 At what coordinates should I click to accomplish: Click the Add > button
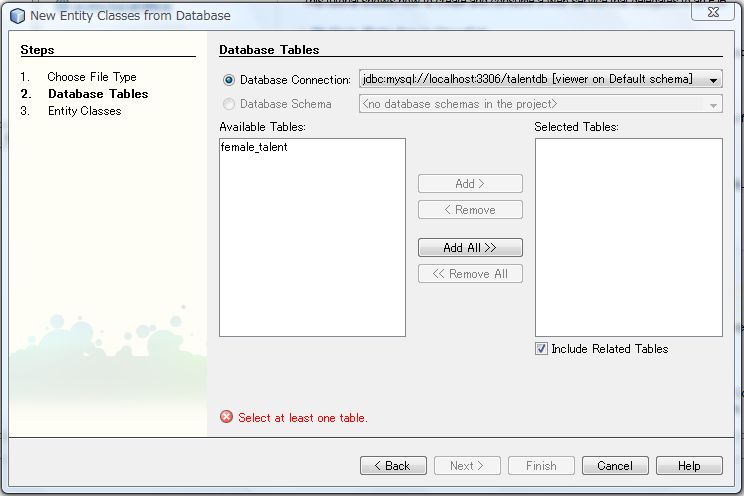(470, 184)
